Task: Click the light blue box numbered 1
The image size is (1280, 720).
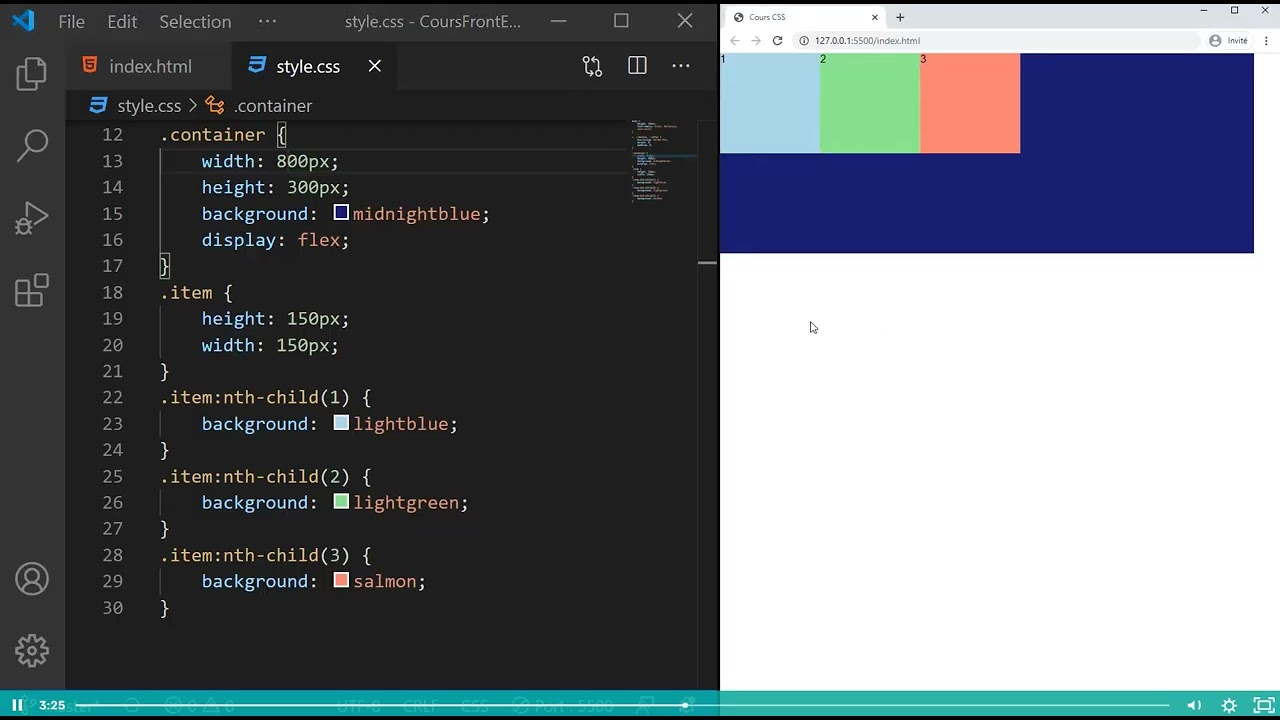Action: [x=770, y=103]
